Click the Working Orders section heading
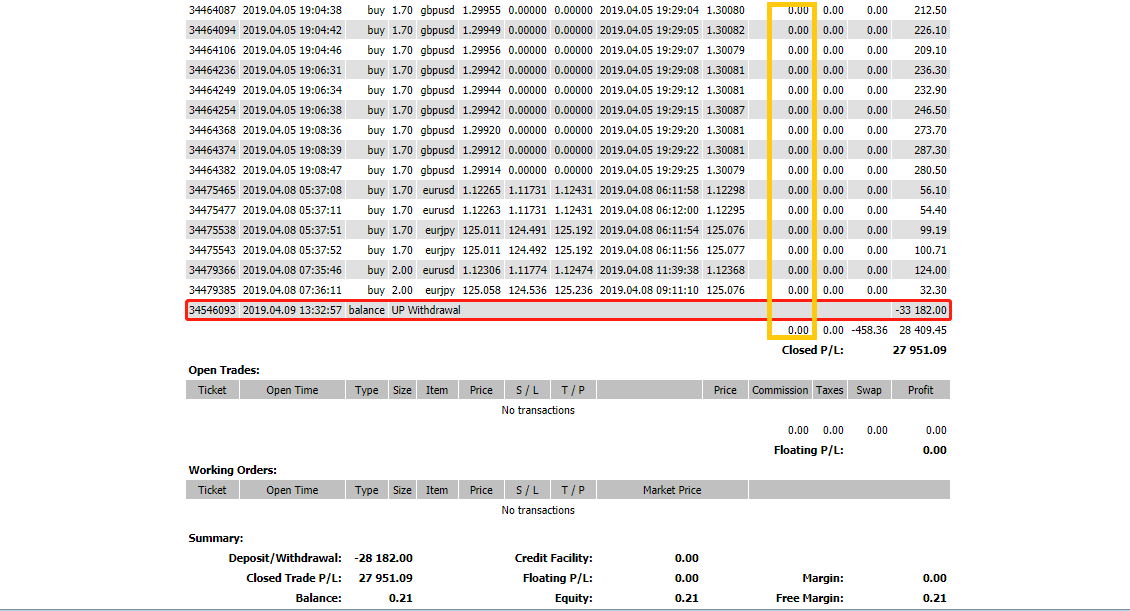Image resolution: width=1130 pixels, height=611 pixels. 232,470
